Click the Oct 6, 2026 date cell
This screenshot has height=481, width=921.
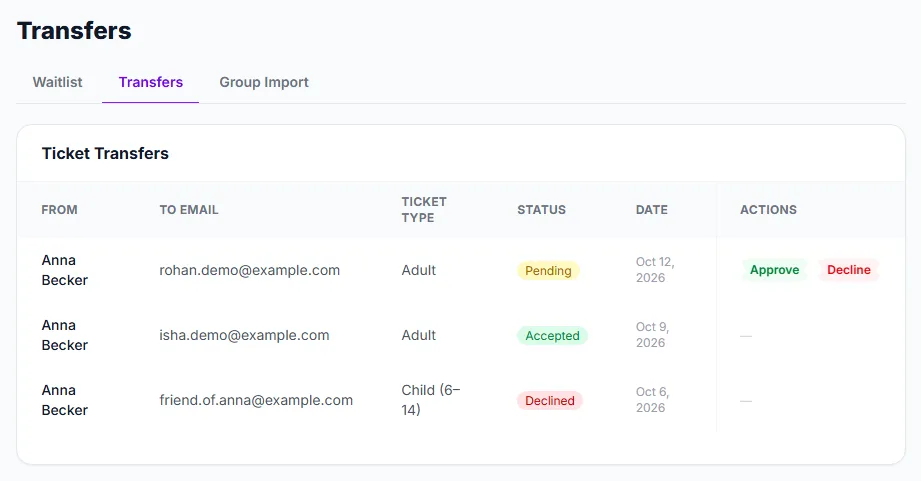[x=653, y=400]
